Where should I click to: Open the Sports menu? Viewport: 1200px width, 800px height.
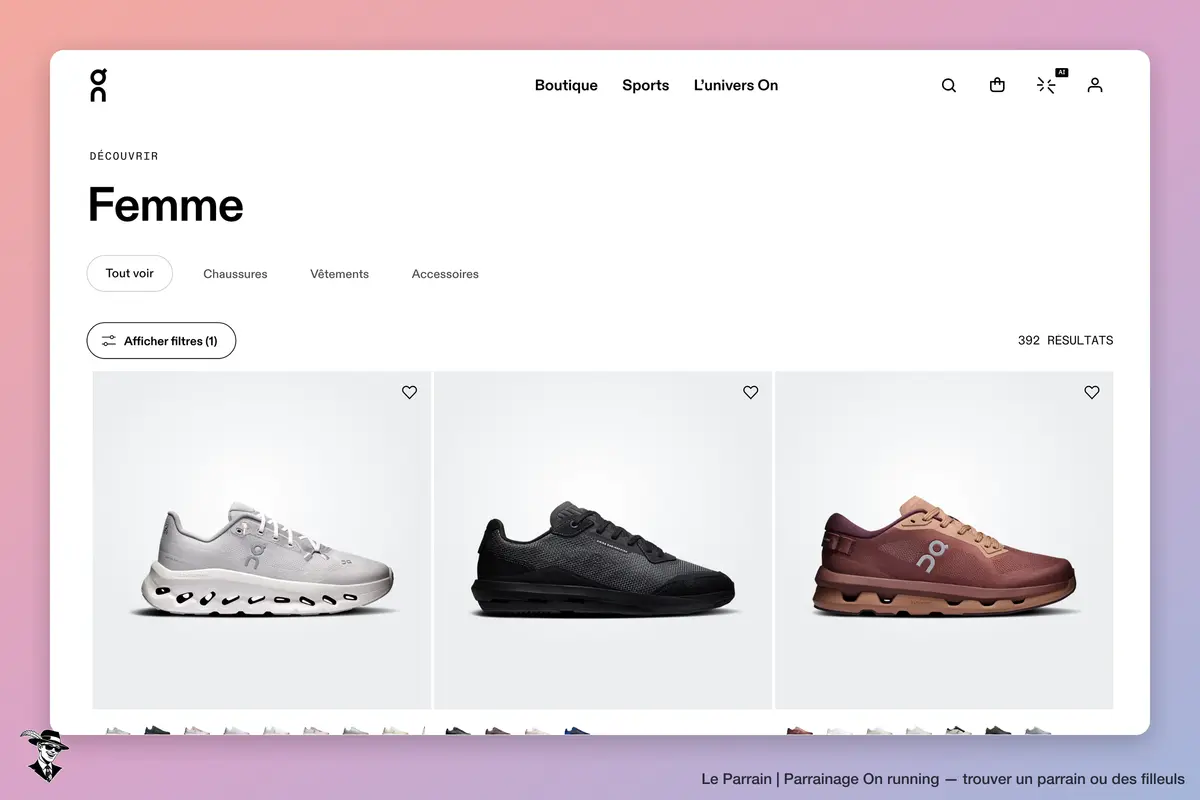pos(646,85)
